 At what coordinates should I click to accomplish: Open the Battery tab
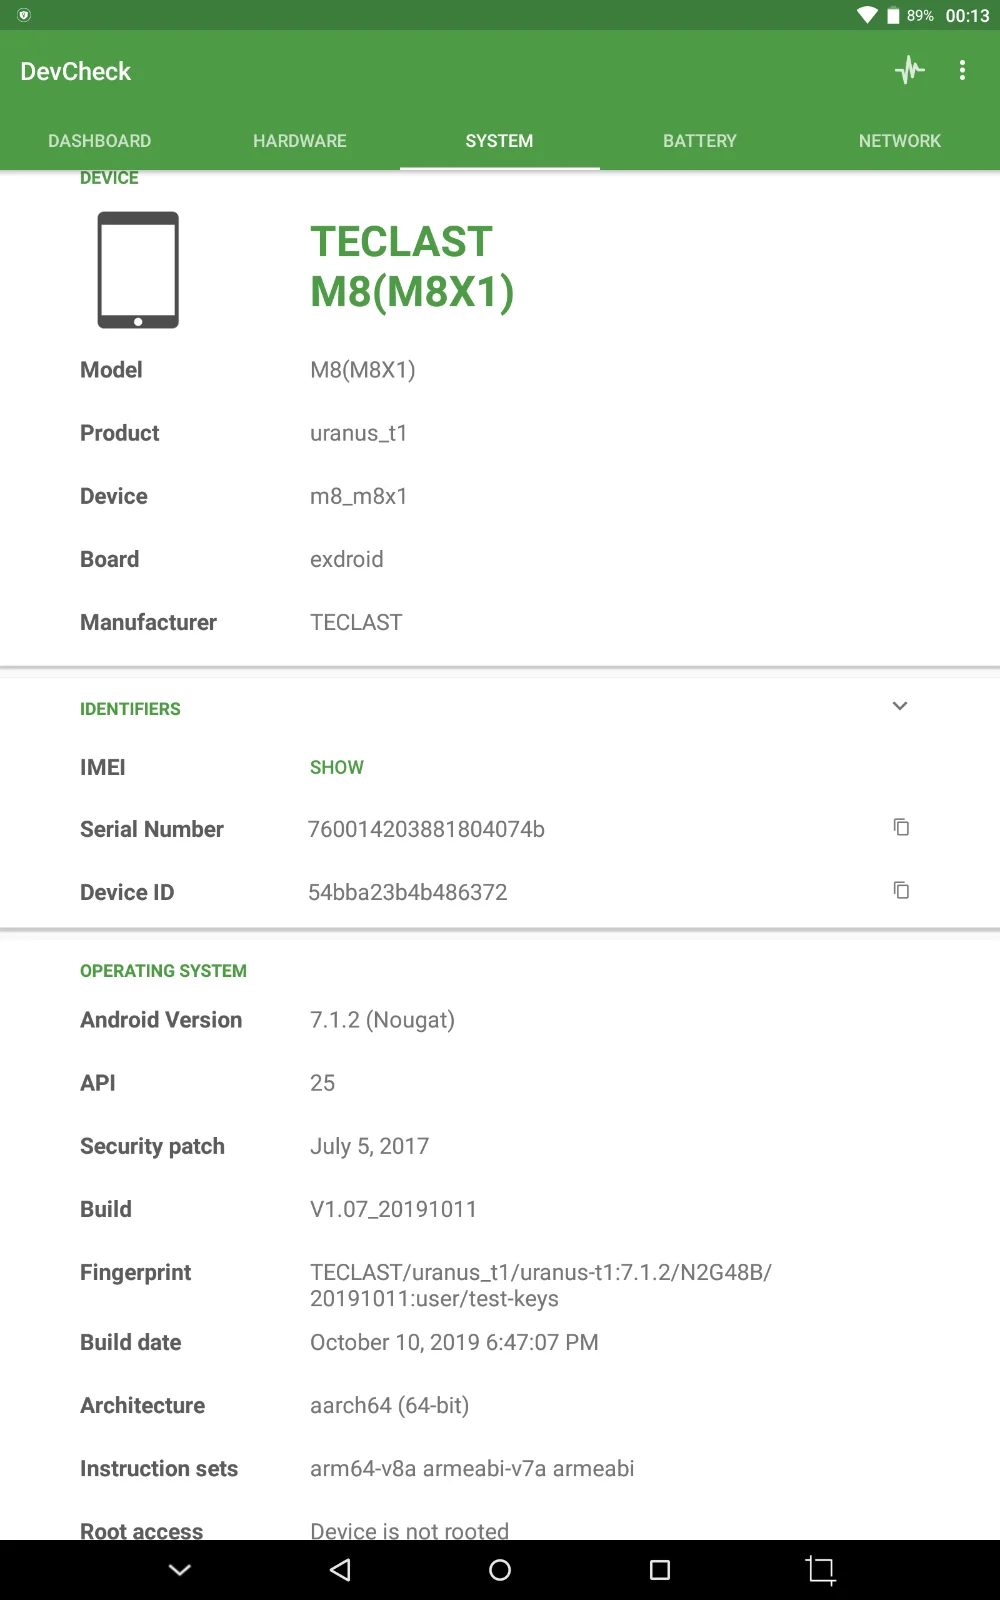(700, 141)
